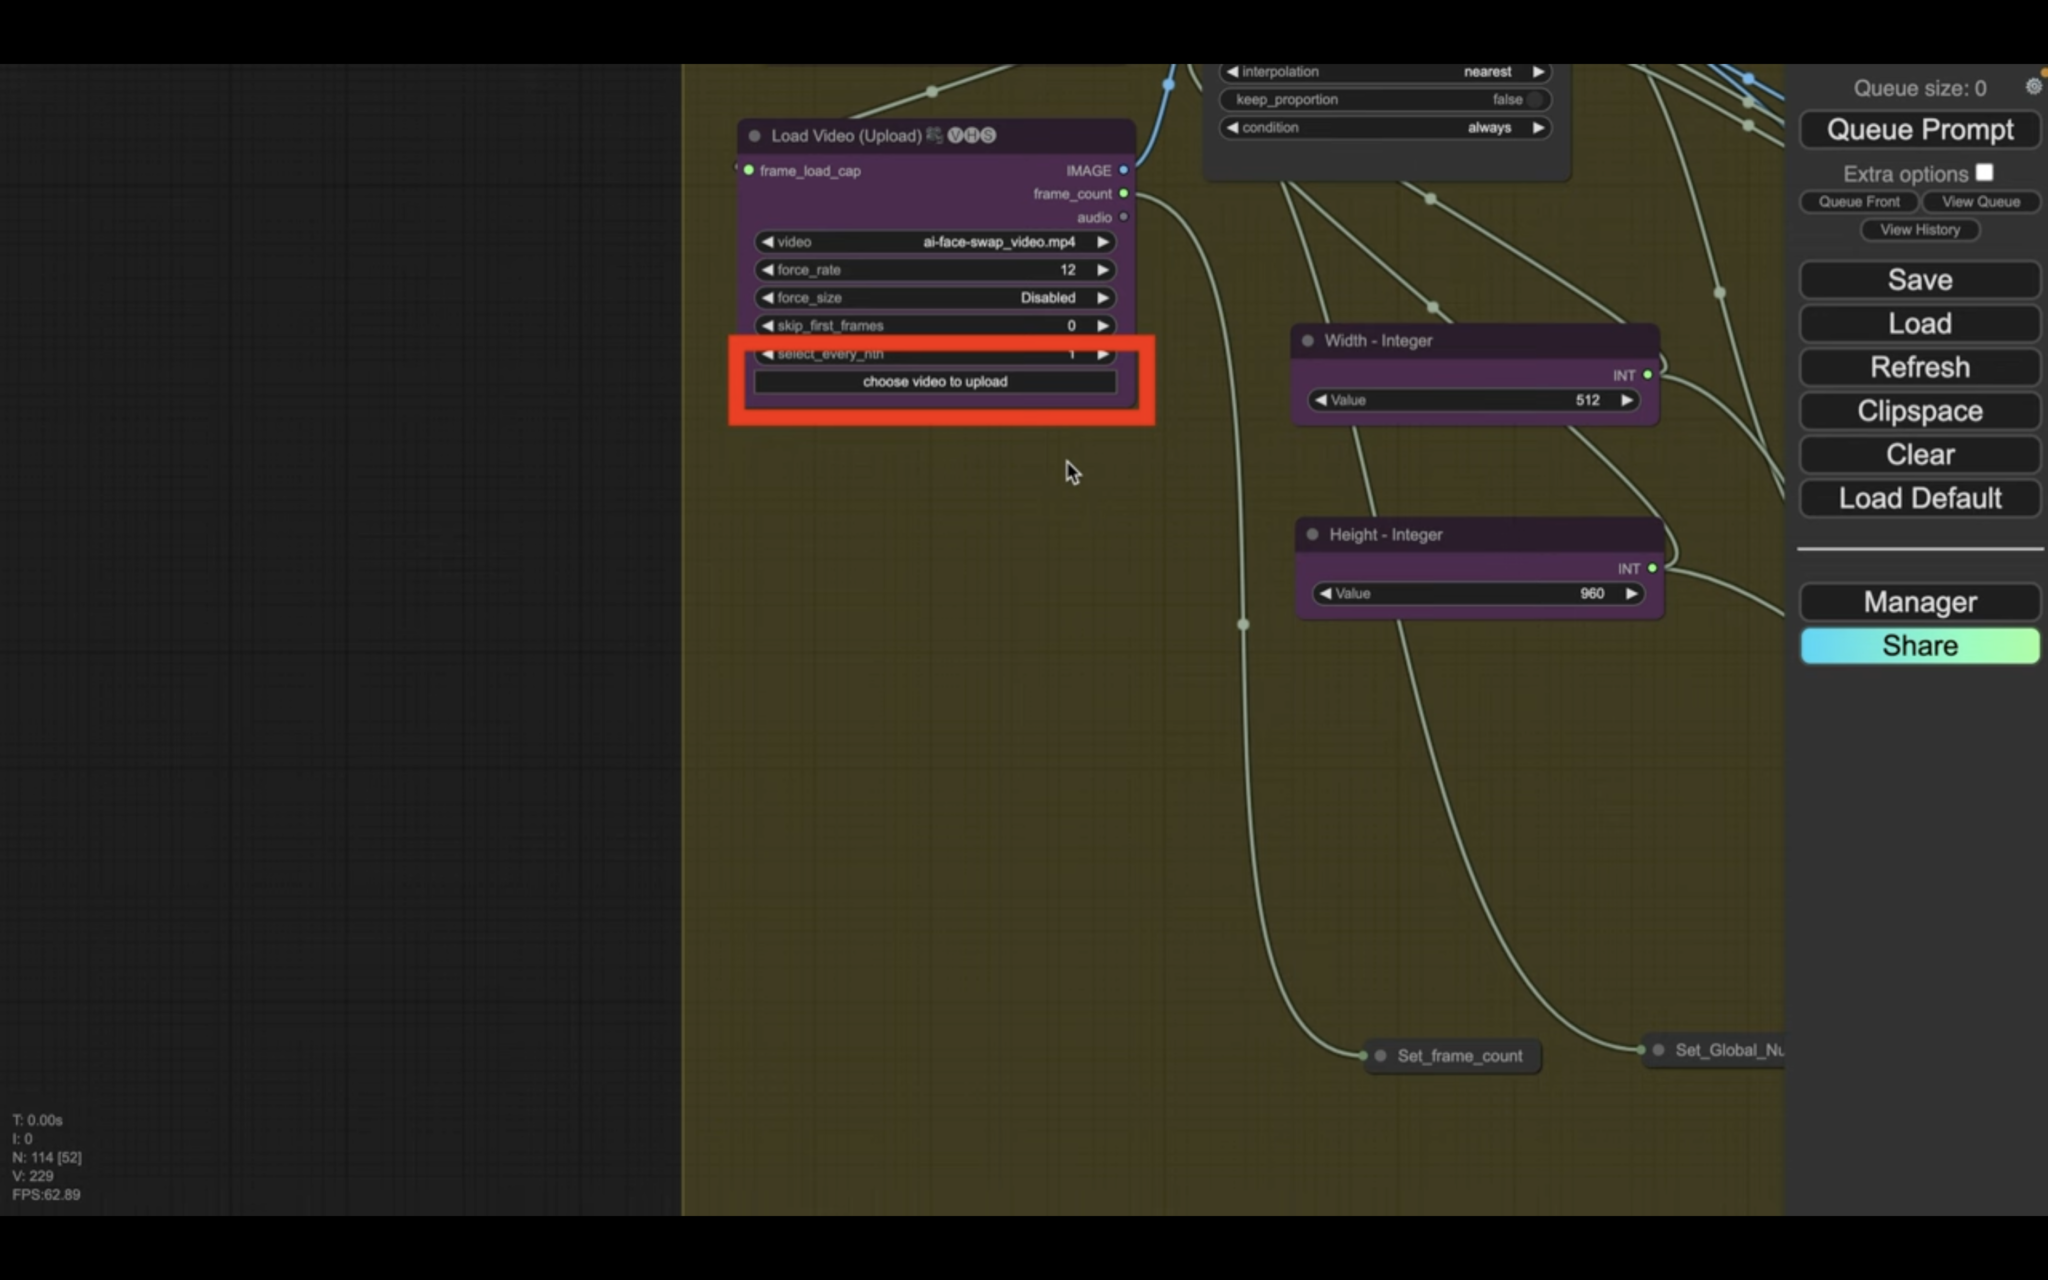Click the Height - Integer node collapse dot
The image size is (2048, 1280).
pyautogui.click(x=1312, y=535)
